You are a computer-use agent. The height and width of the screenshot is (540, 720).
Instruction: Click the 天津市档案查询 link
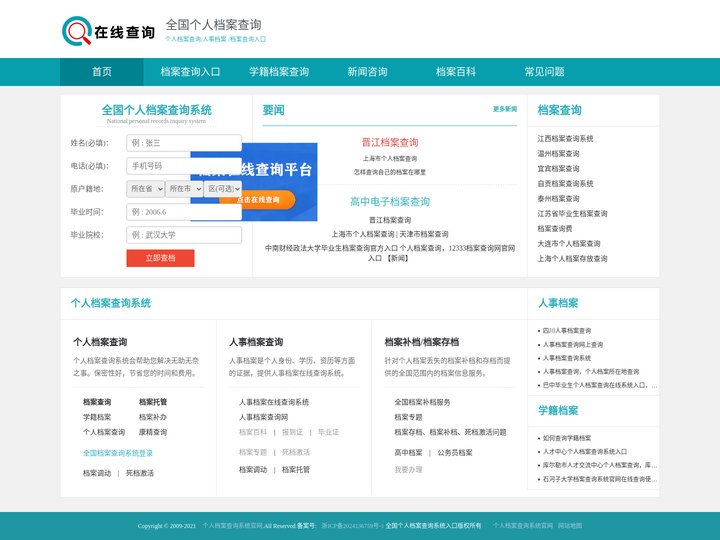424,234
